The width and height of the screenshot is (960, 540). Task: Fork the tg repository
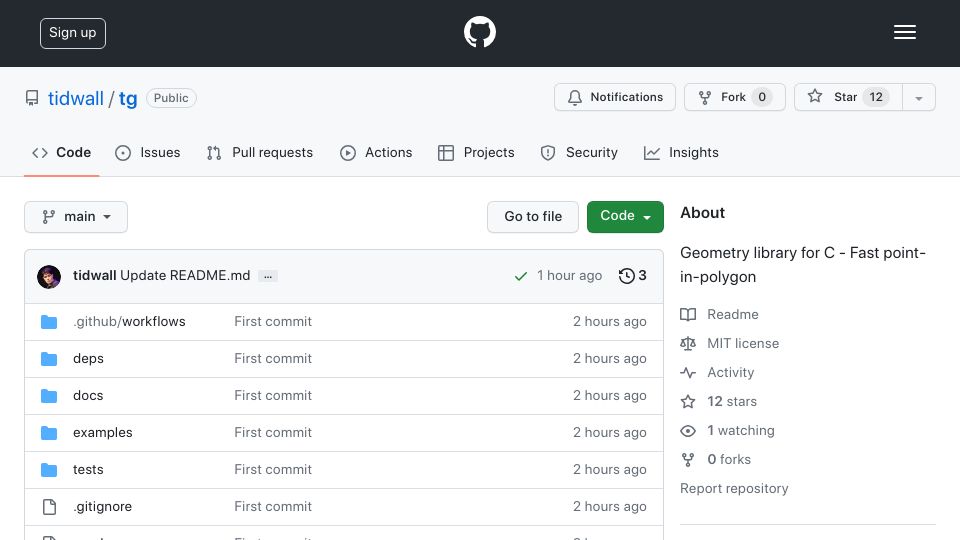[x=735, y=97]
